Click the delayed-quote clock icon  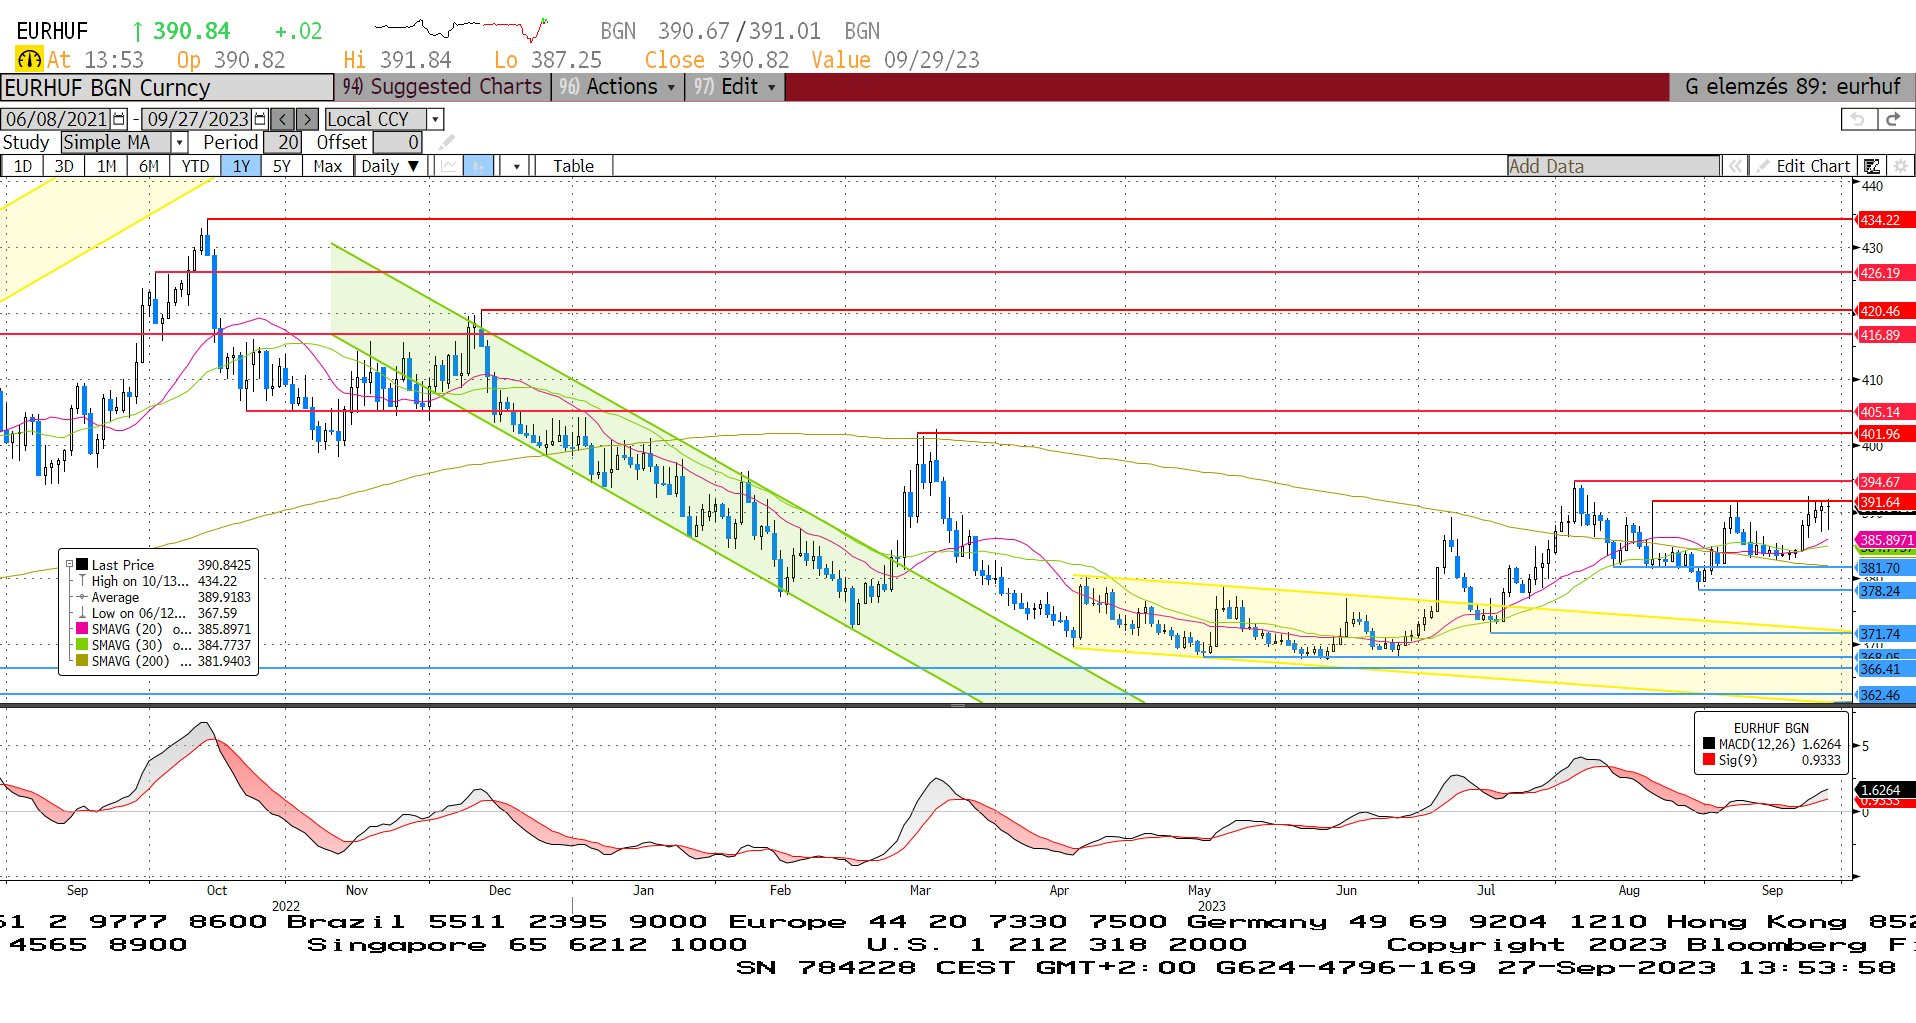[29, 60]
